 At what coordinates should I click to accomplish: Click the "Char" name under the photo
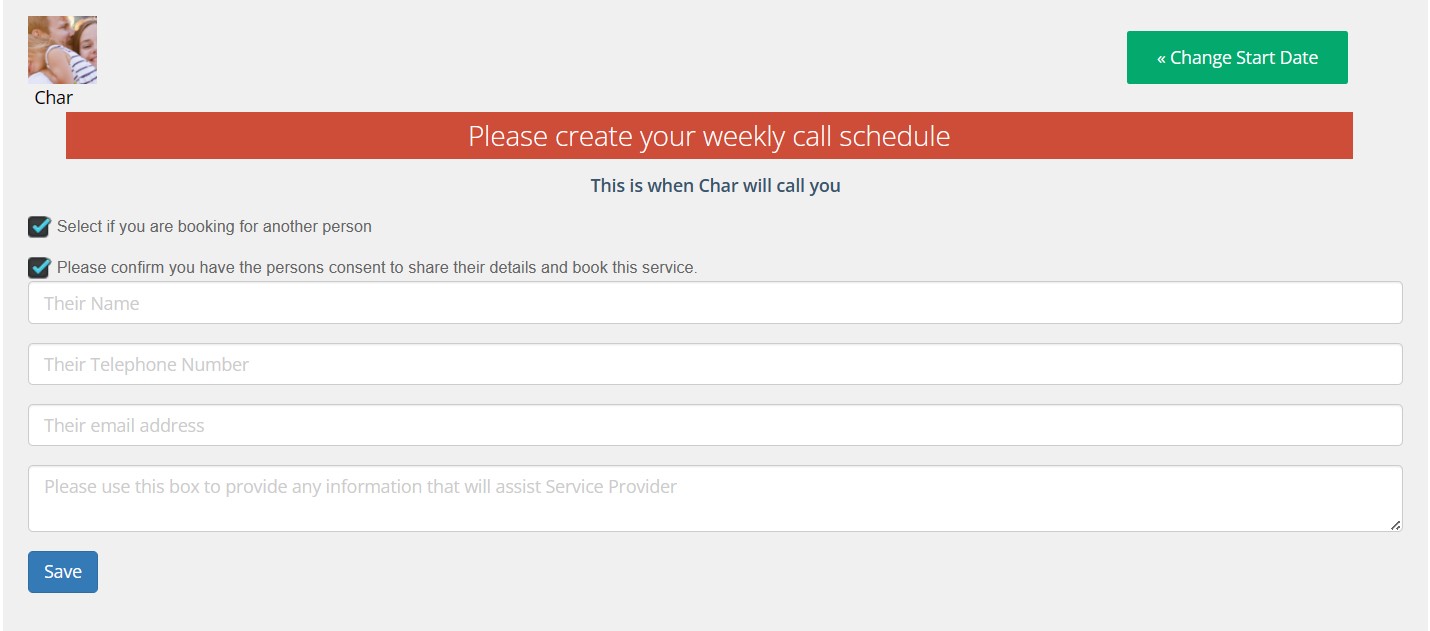point(54,98)
